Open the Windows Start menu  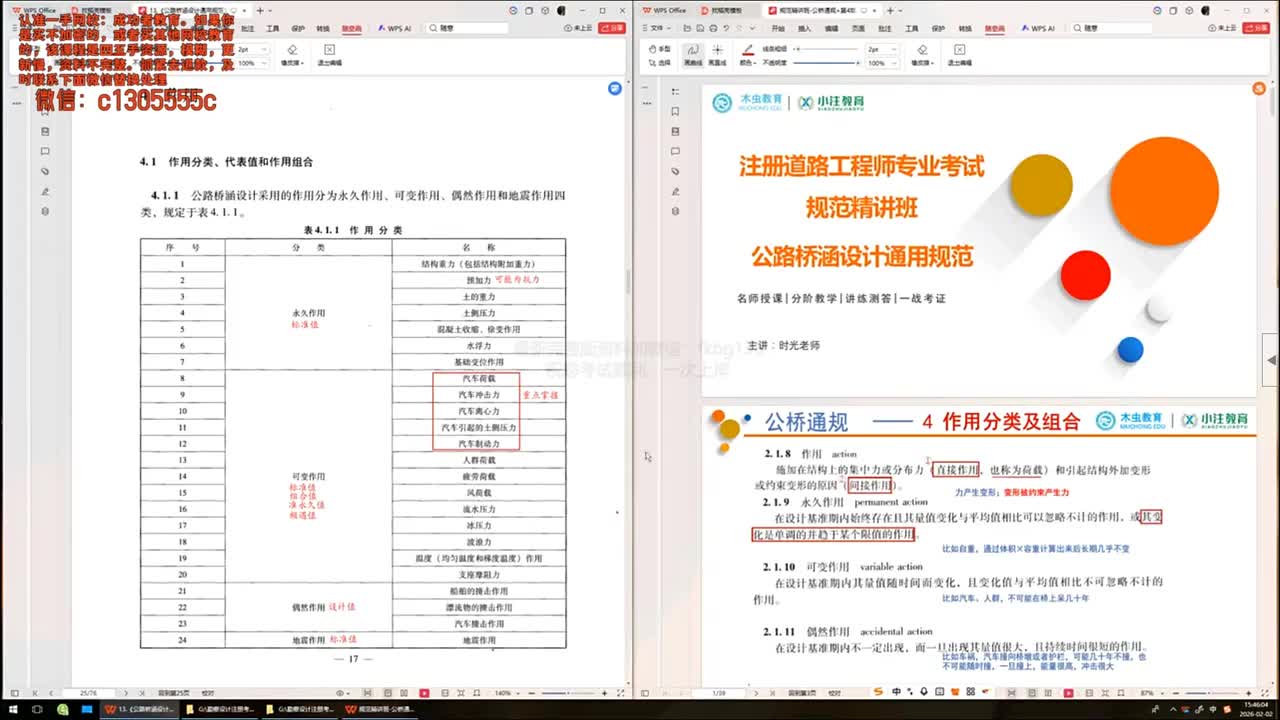click(x=12, y=709)
